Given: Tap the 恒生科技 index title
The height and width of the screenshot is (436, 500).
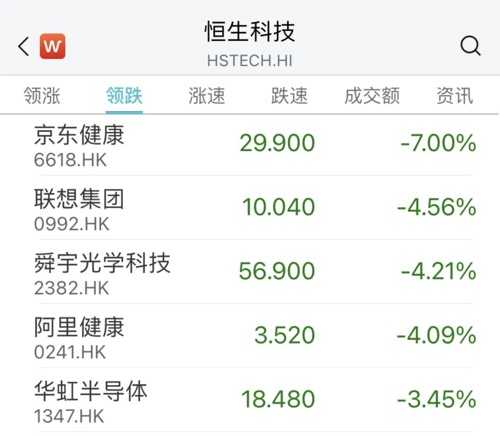Looking at the screenshot, I should [250, 32].
